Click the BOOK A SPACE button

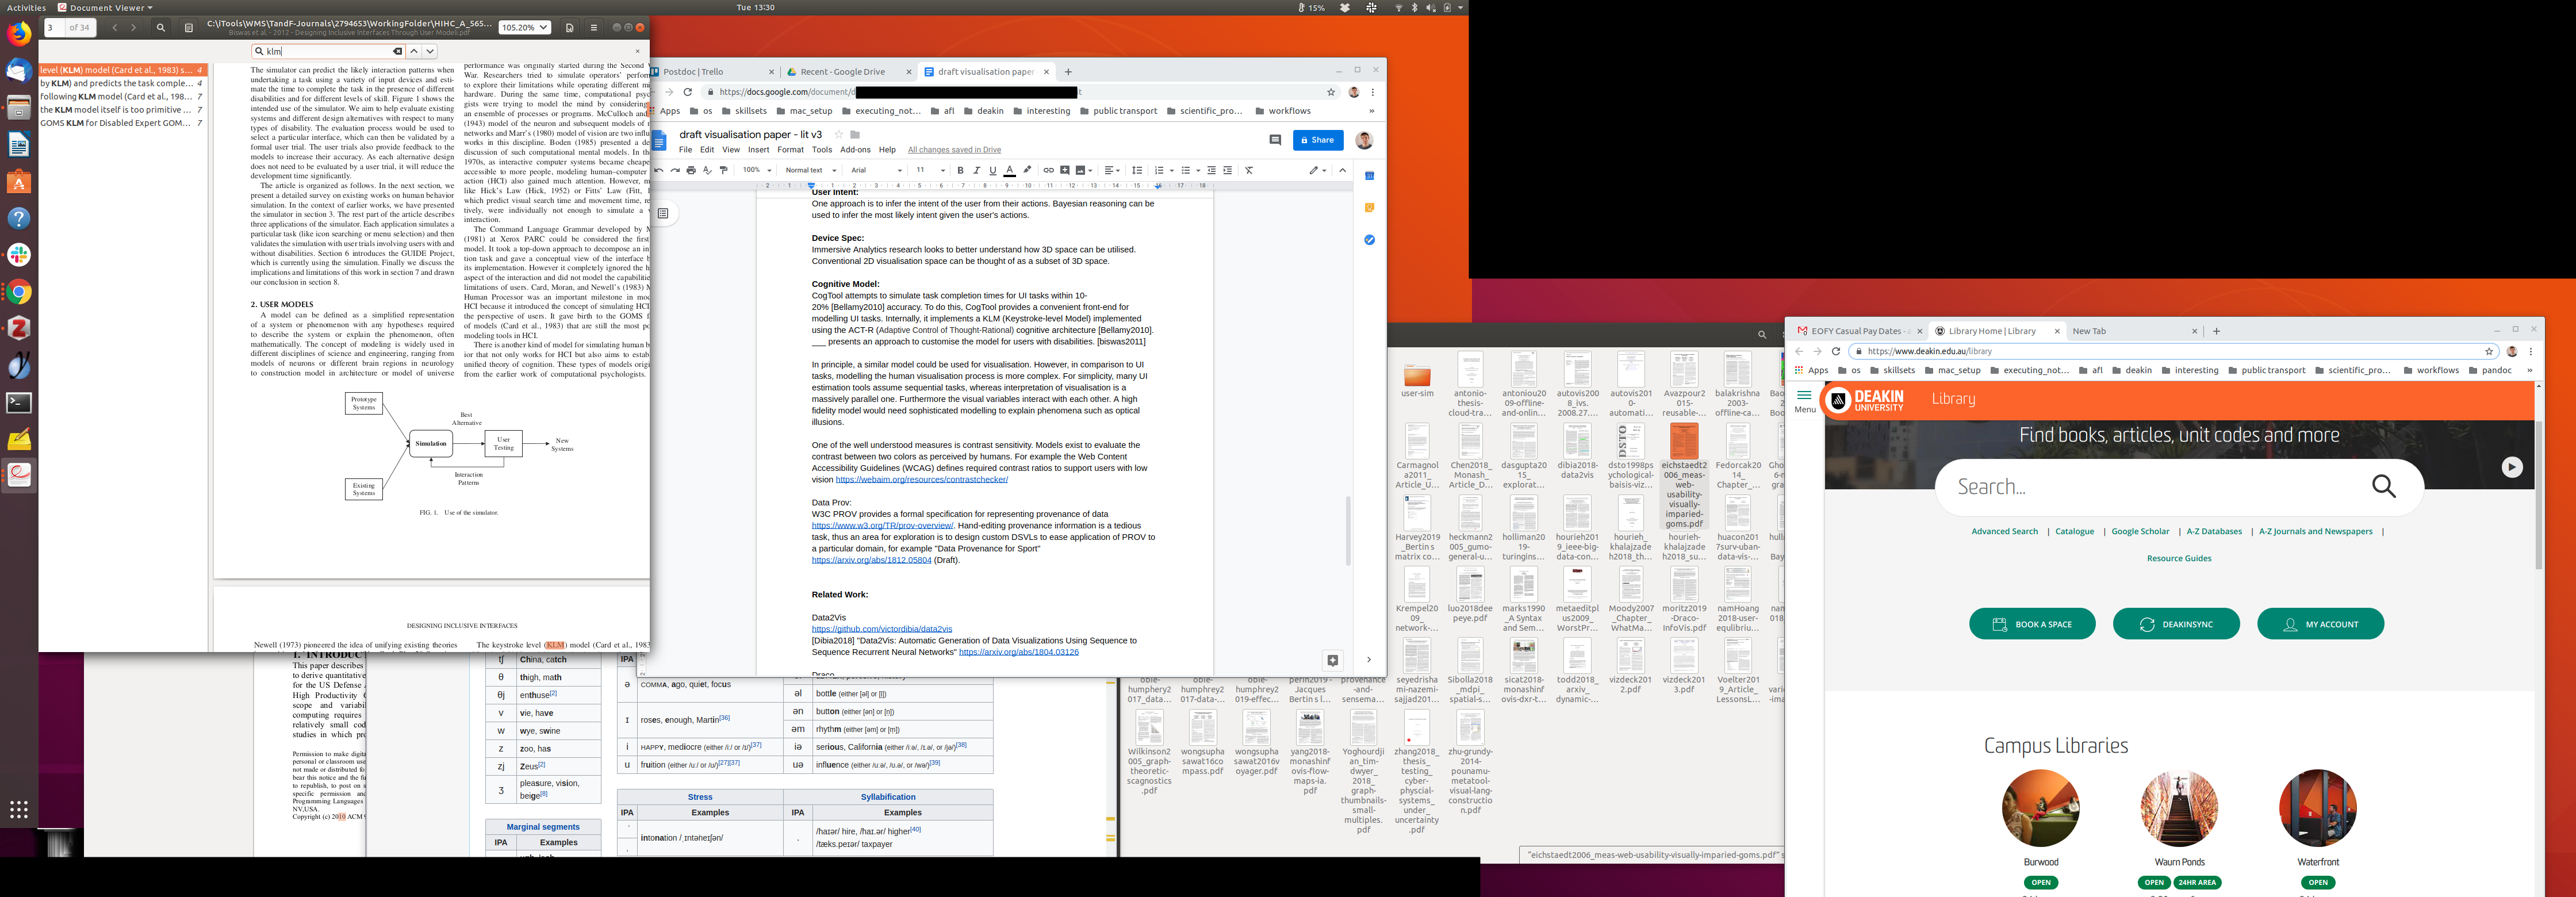2032,624
